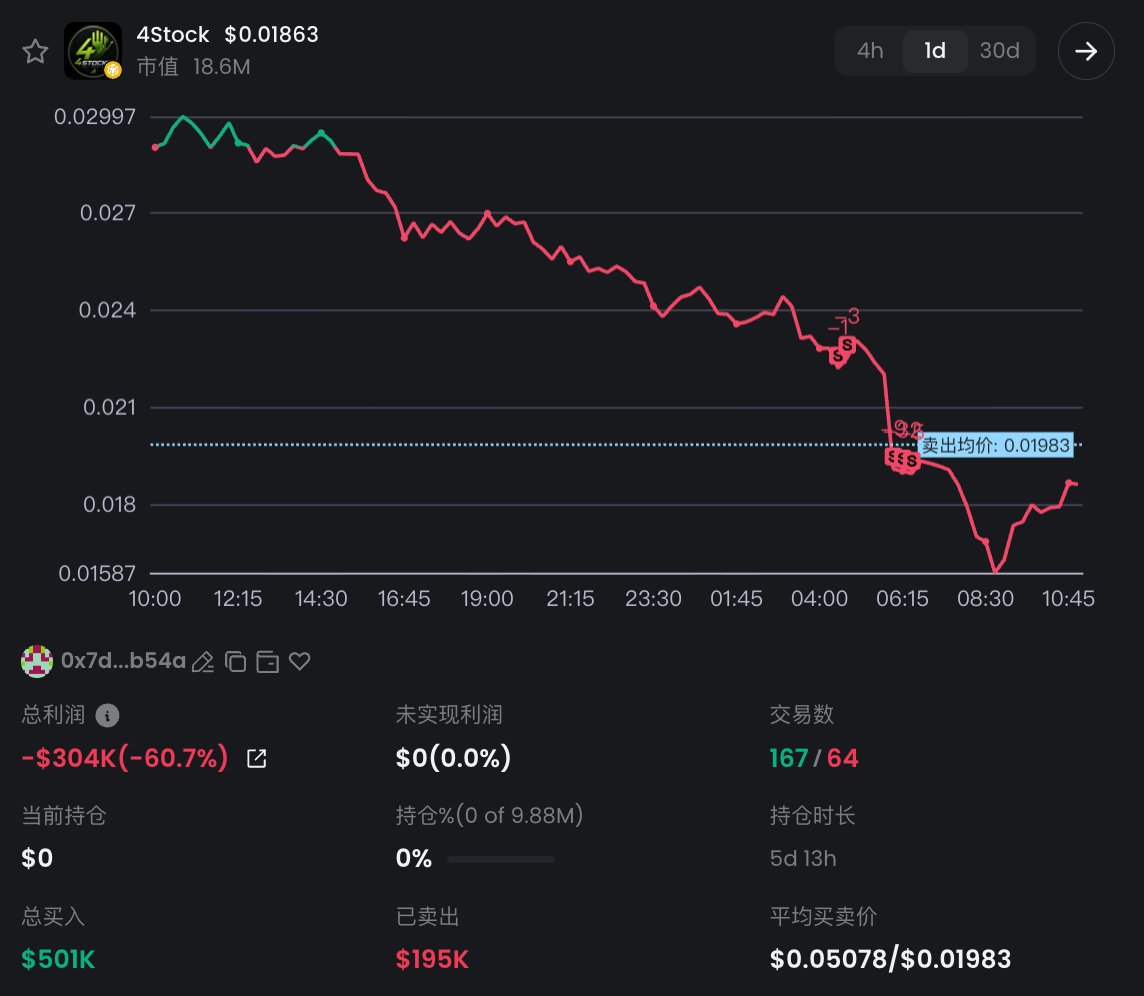Image resolution: width=1144 pixels, height=996 pixels.
Task: Switch chart to 30d timeframe
Action: [1000, 50]
